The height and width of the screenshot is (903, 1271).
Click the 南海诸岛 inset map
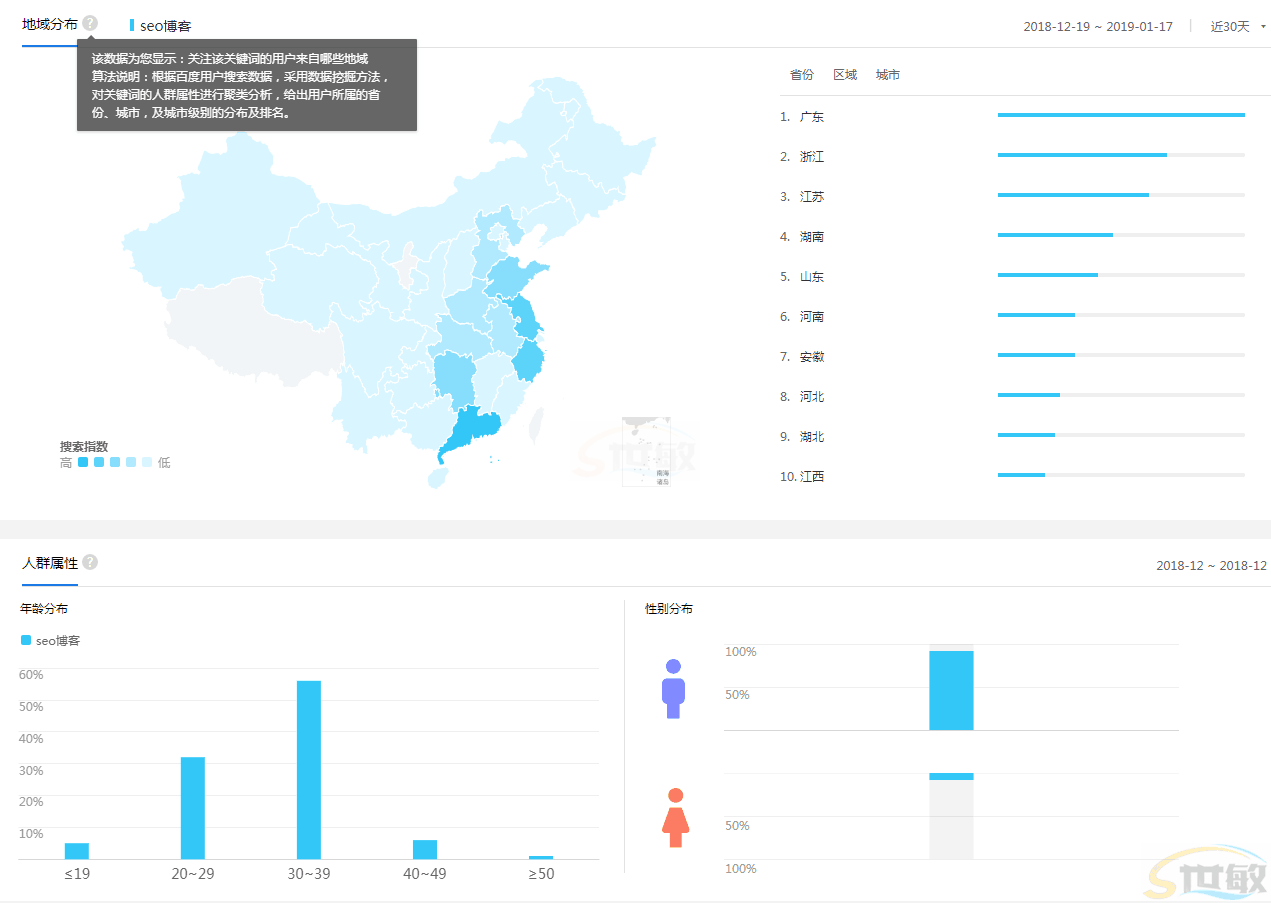pyautogui.click(x=646, y=452)
